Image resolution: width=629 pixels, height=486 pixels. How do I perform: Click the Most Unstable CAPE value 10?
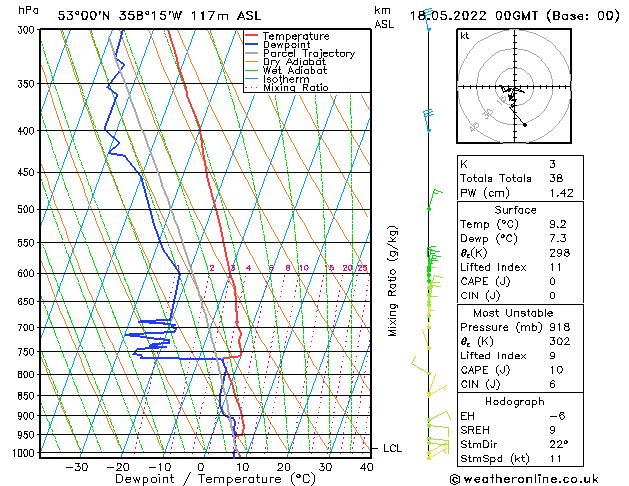pos(556,370)
